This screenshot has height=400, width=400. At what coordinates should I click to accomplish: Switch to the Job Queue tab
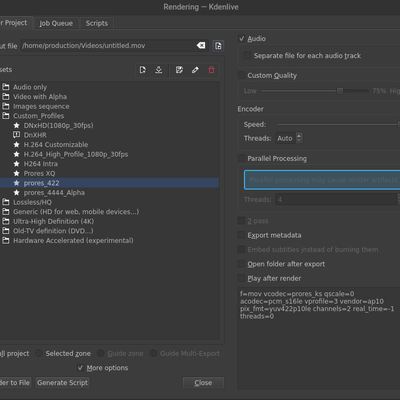[x=56, y=23]
